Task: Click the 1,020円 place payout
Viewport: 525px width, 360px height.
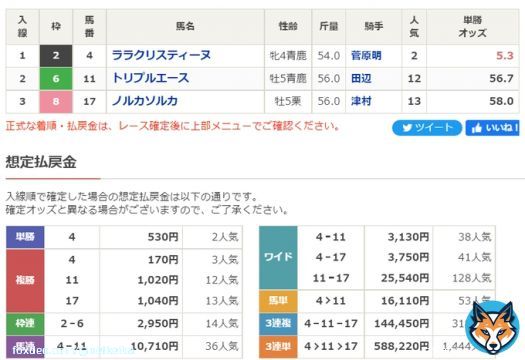Action: click(158, 280)
